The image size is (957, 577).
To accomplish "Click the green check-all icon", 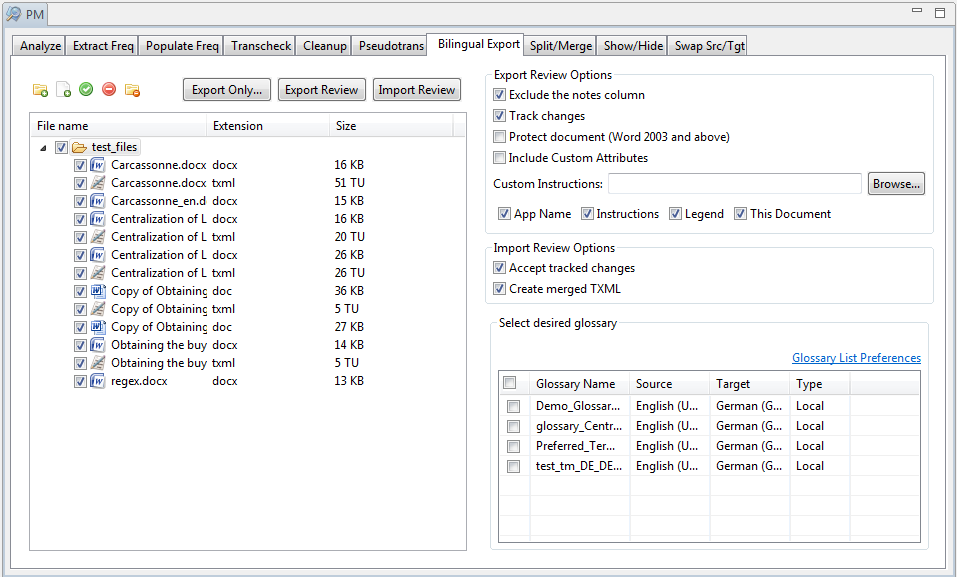I will point(86,89).
